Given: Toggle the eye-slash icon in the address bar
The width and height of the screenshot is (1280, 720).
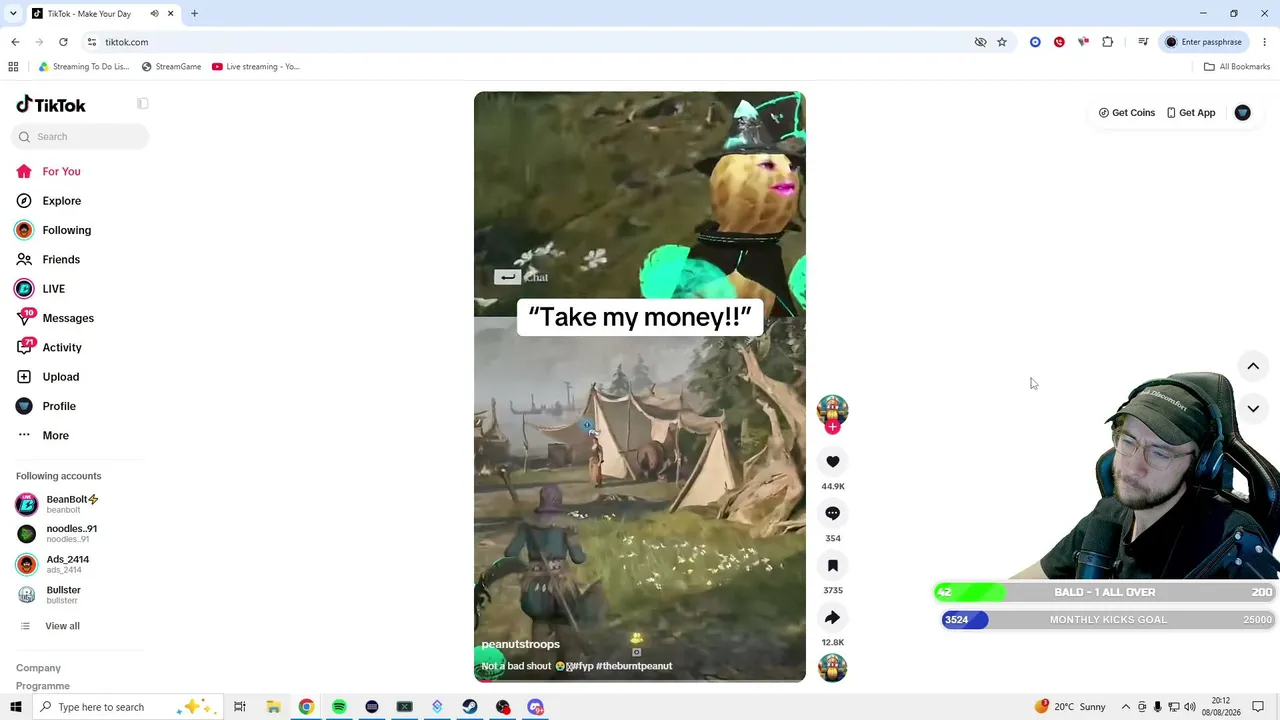Looking at the screenshot, I should pos(980,42).
